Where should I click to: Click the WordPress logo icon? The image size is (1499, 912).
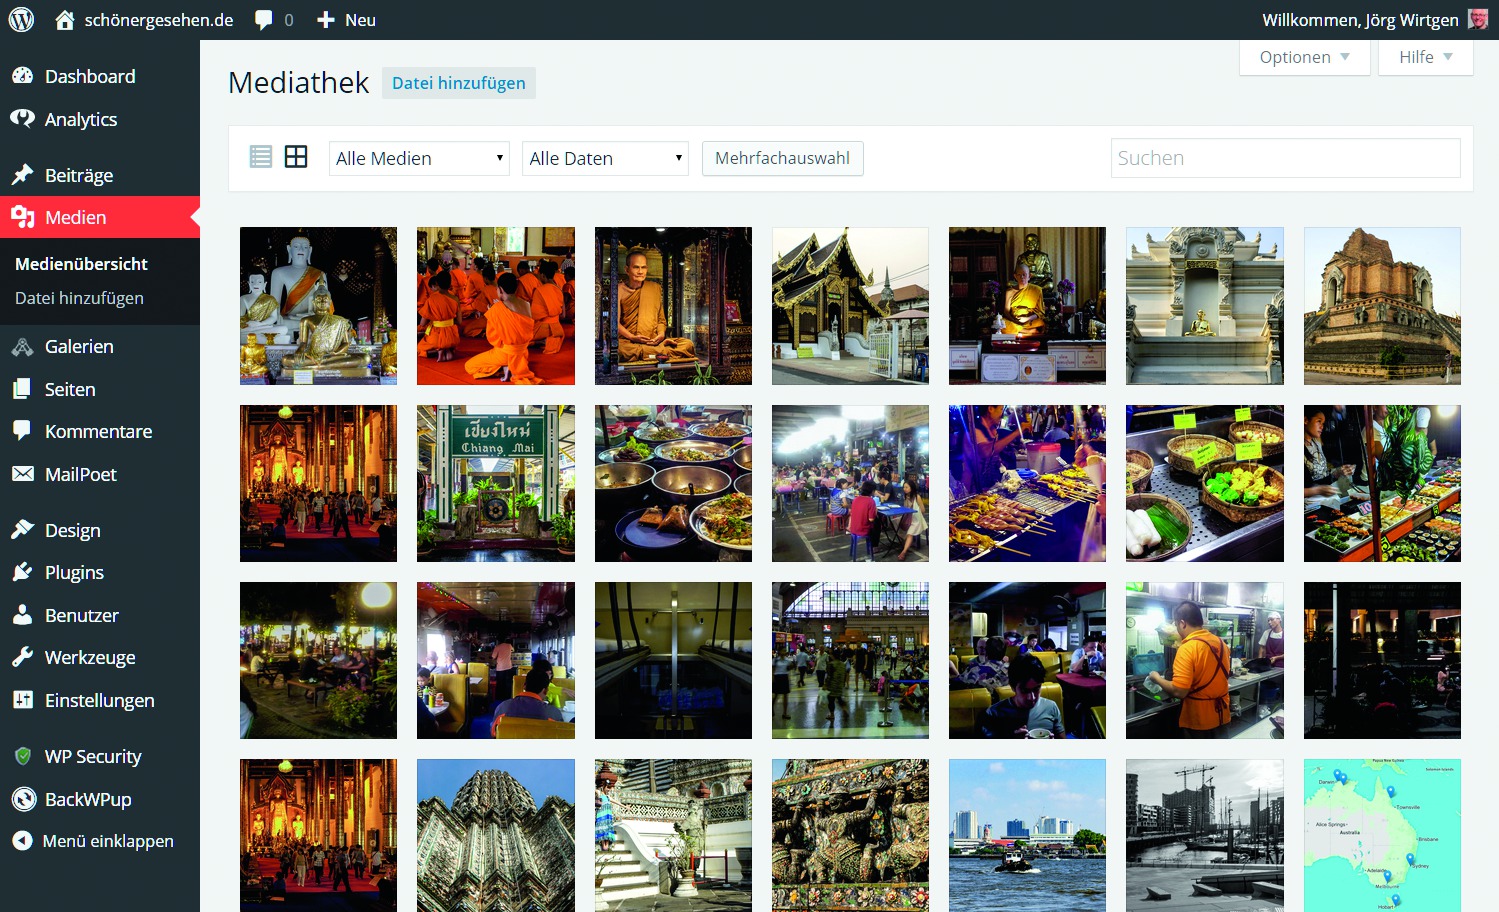[21, 20]
